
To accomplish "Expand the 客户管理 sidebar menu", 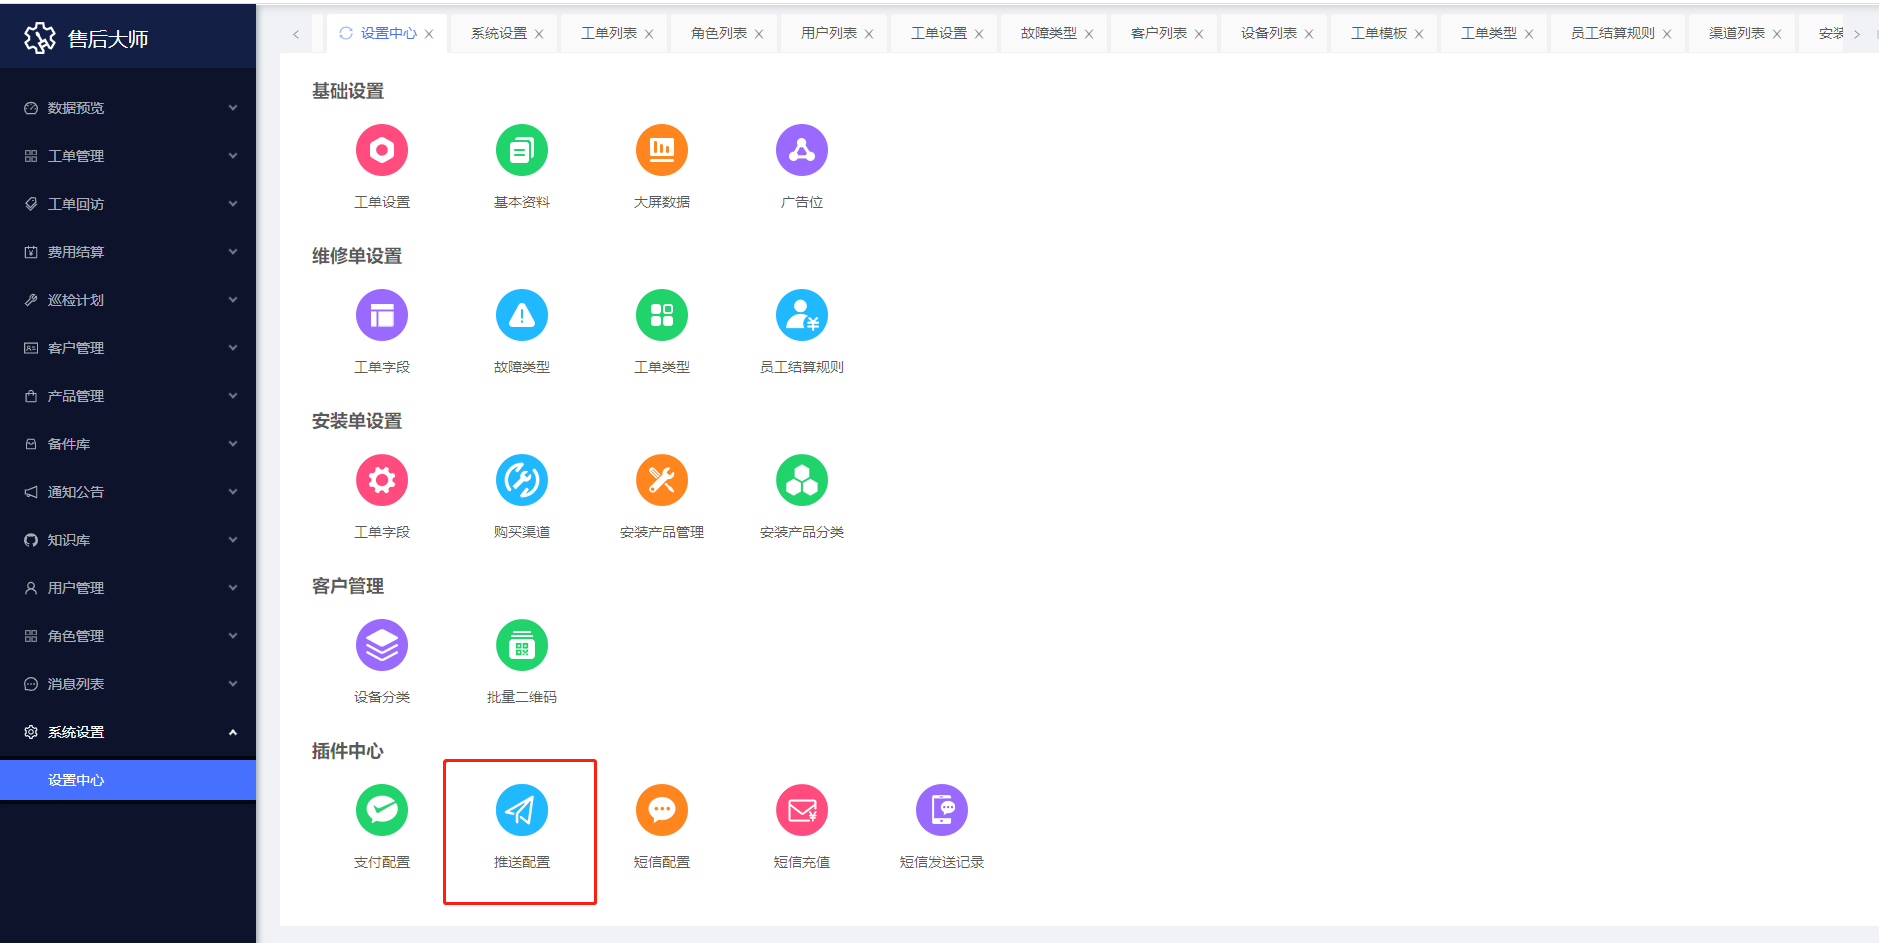I will [x=128, y=348].
